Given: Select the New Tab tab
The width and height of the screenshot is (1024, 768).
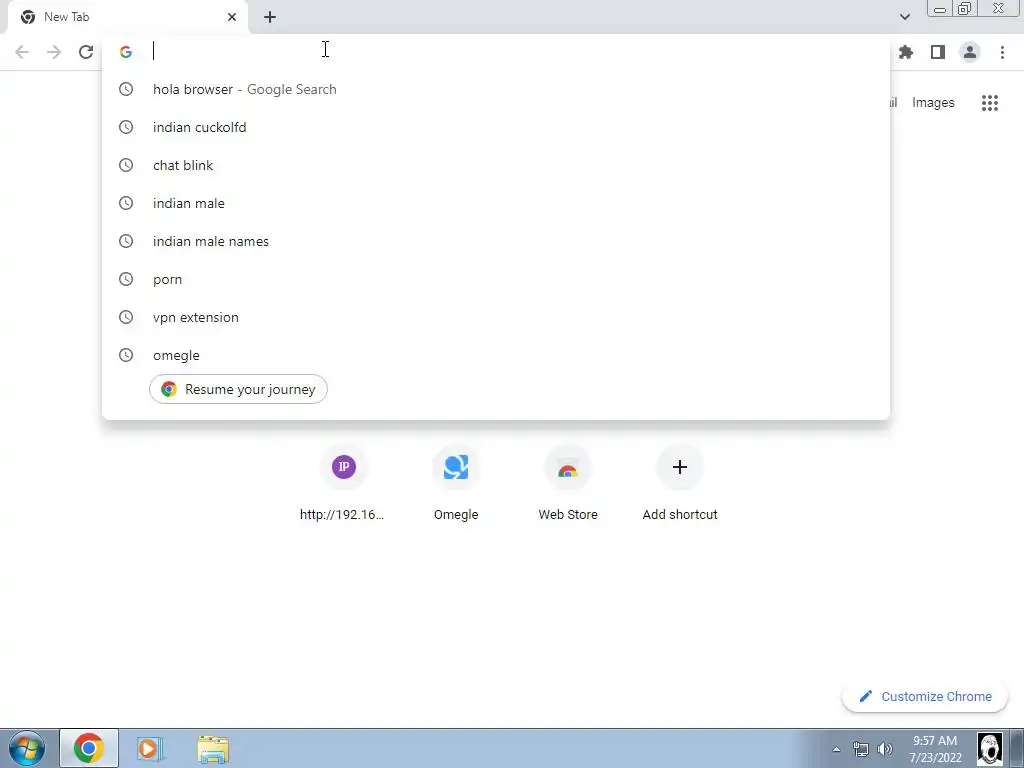Looking at the screenshot, I should point(127,17).
